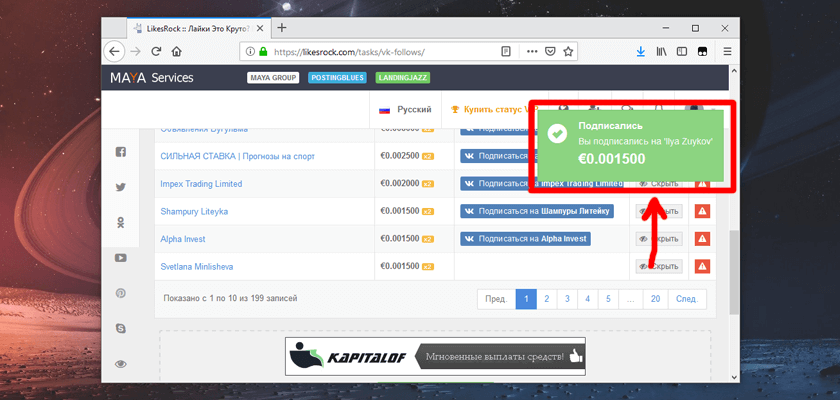
Task: Show the browser sidebars icon
Action: click(x=682, y=51)
